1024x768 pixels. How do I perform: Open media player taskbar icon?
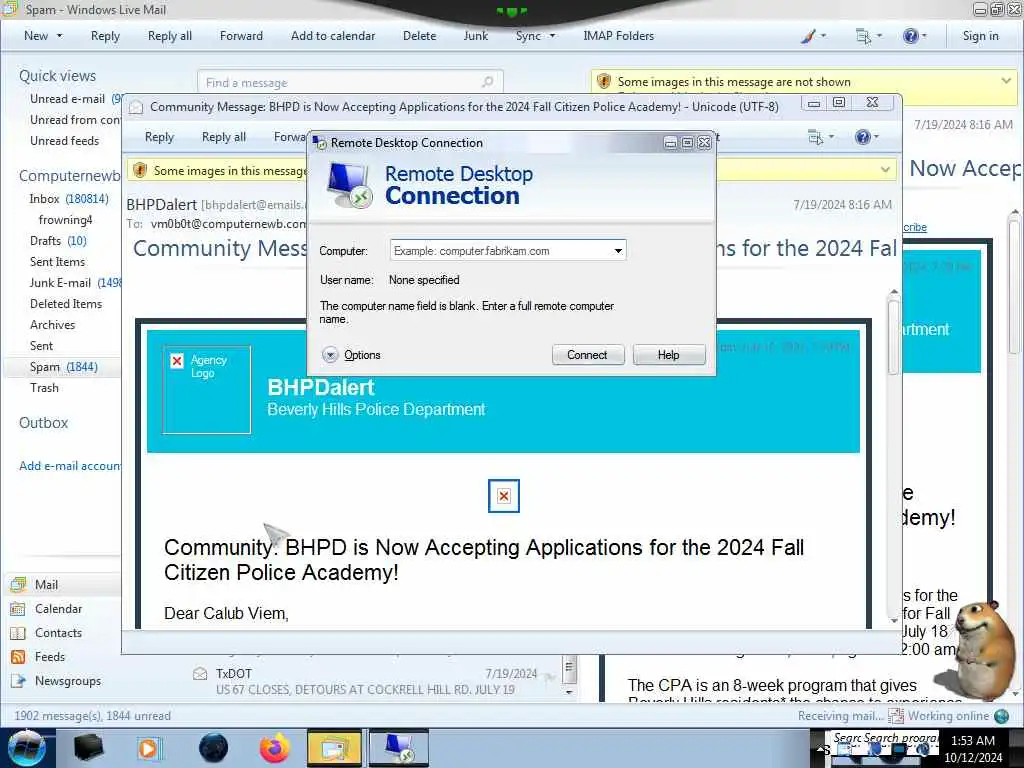(x=148, y=748)
